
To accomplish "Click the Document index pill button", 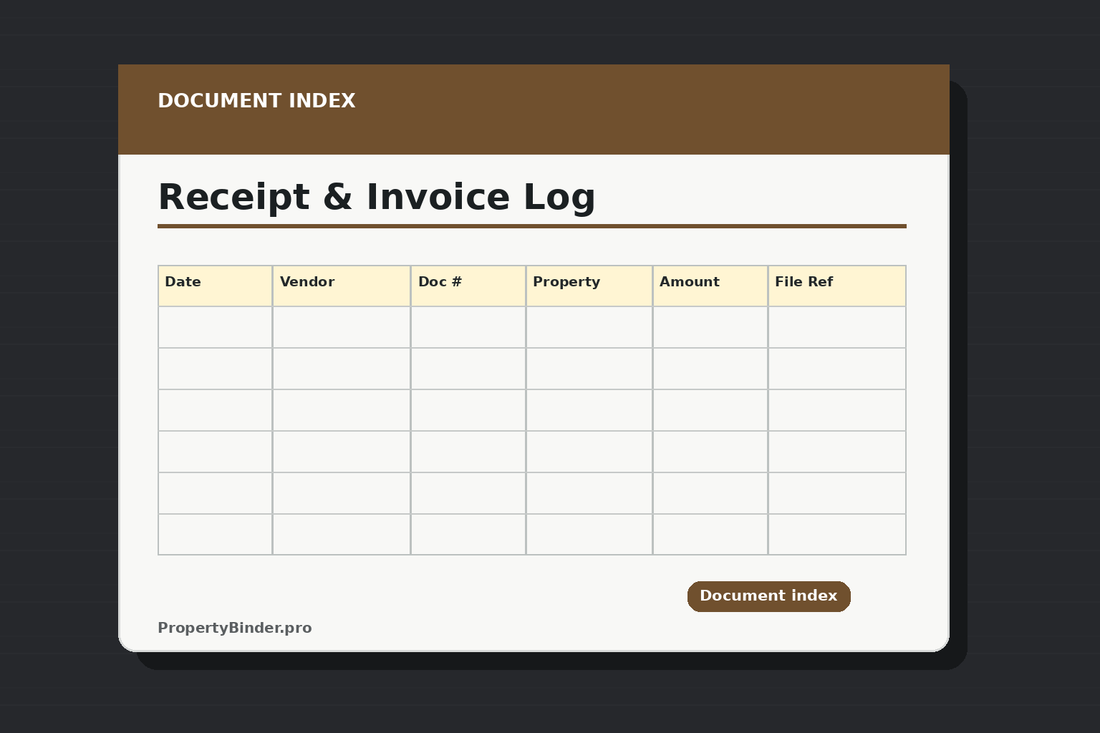I will 768,596.
